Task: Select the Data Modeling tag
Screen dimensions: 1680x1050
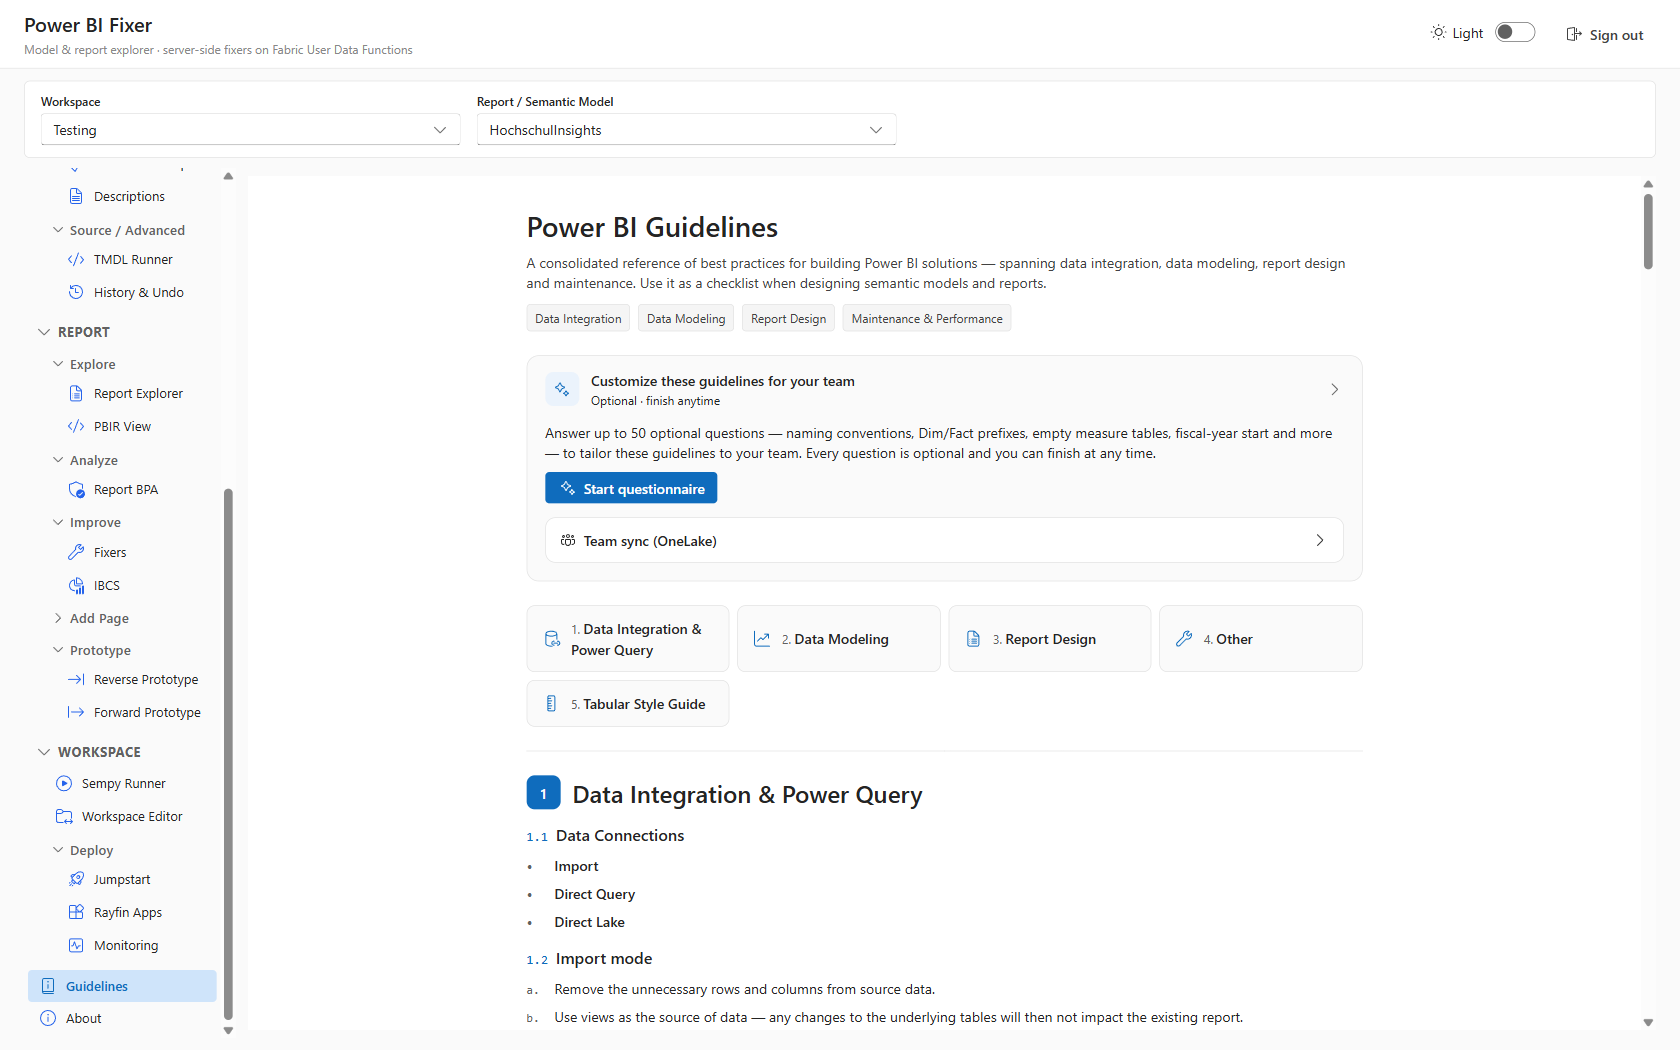Action: 686,318
